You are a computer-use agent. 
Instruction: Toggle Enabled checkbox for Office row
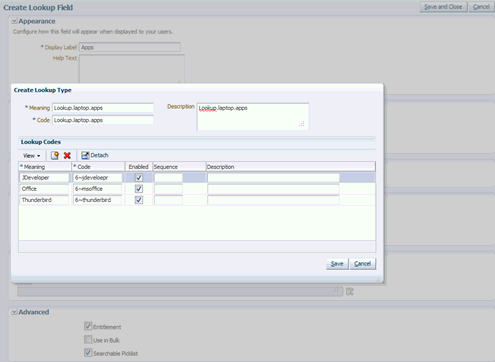139,189
